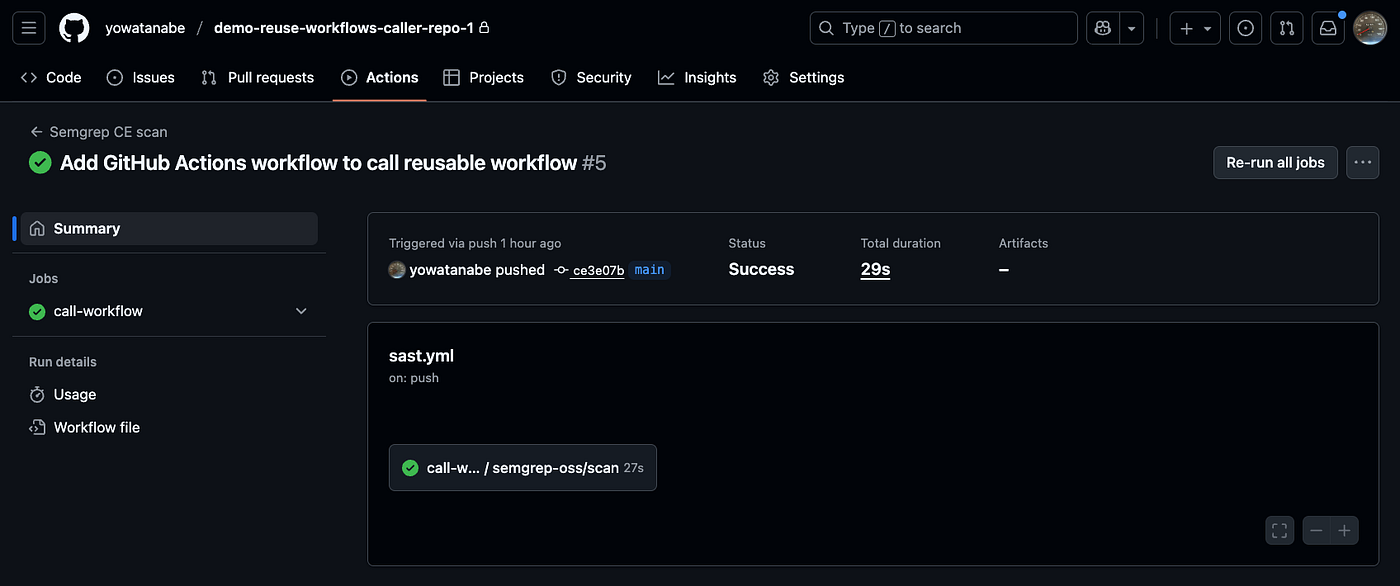Open the issues icon in top bar
The image size is (1400, 586).
[x=1245, y=28]
